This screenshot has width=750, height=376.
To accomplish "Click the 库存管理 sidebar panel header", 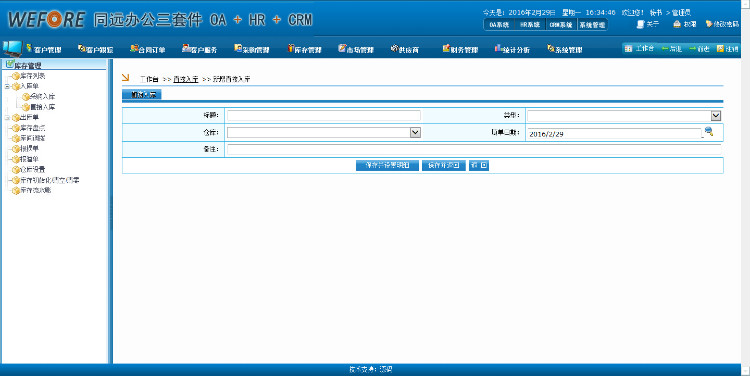I will pyautogui.click(x=54, y=65).
